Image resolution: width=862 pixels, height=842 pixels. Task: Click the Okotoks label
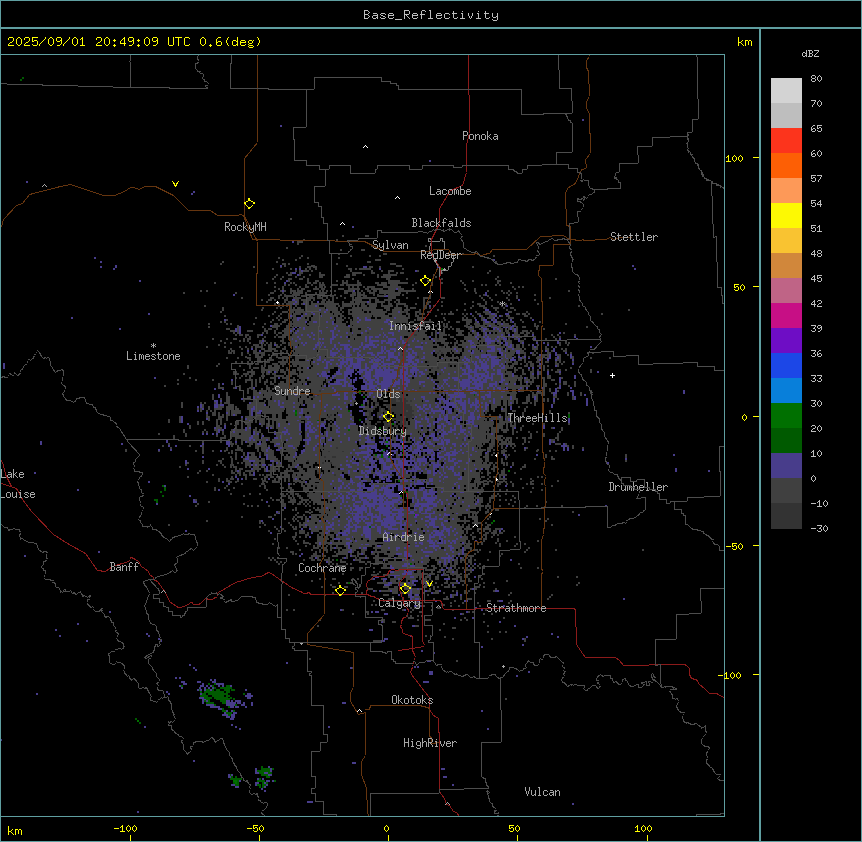point(412,700)
